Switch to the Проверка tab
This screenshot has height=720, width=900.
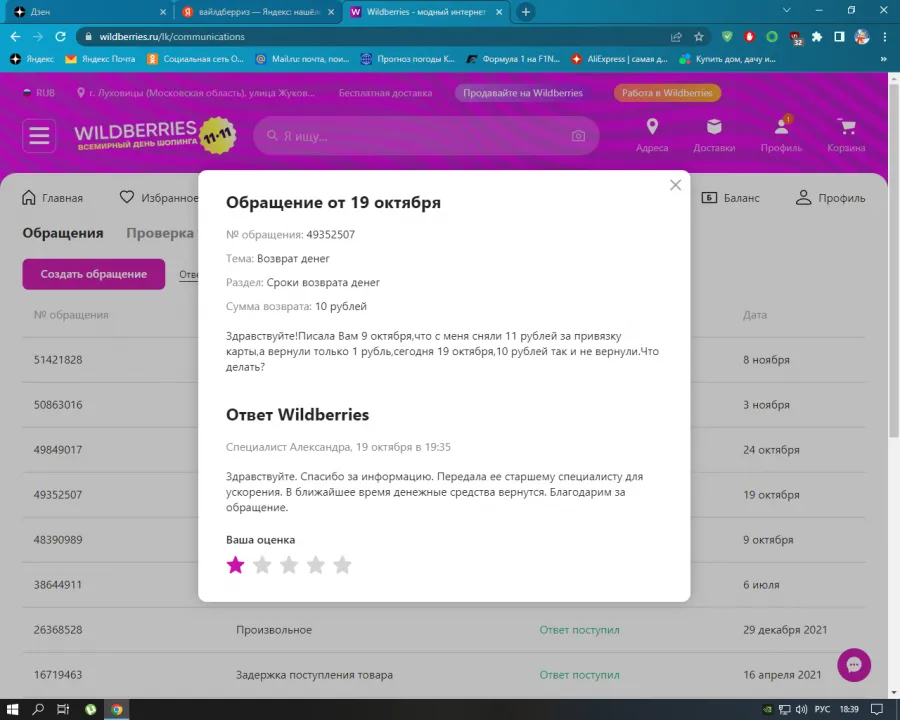coord(160,233)
